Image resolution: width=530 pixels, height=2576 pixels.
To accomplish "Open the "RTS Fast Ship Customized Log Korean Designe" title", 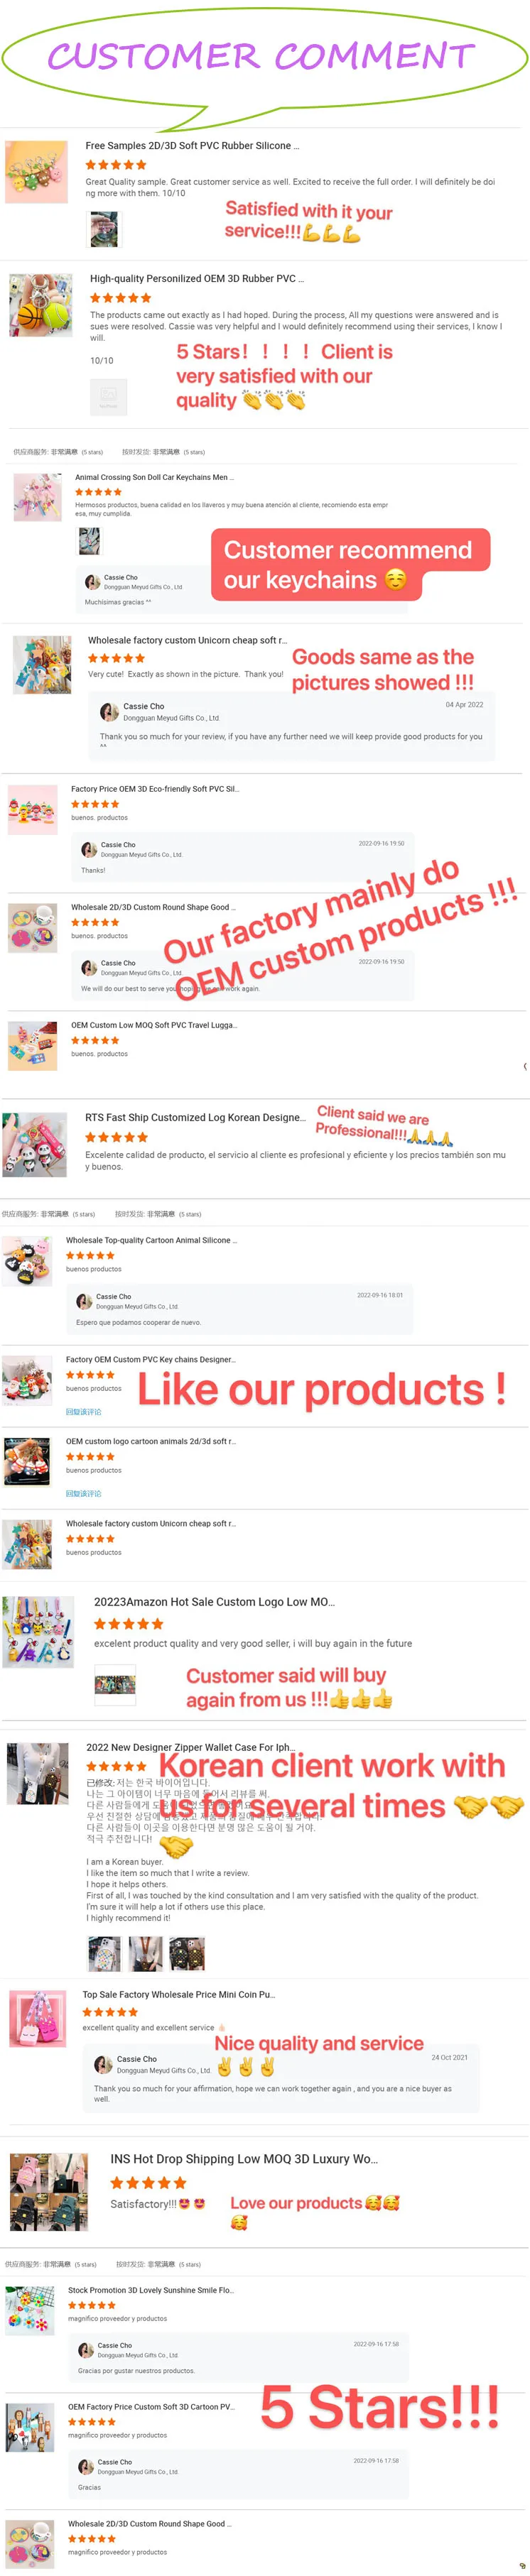I will [x=195, y=1118].
